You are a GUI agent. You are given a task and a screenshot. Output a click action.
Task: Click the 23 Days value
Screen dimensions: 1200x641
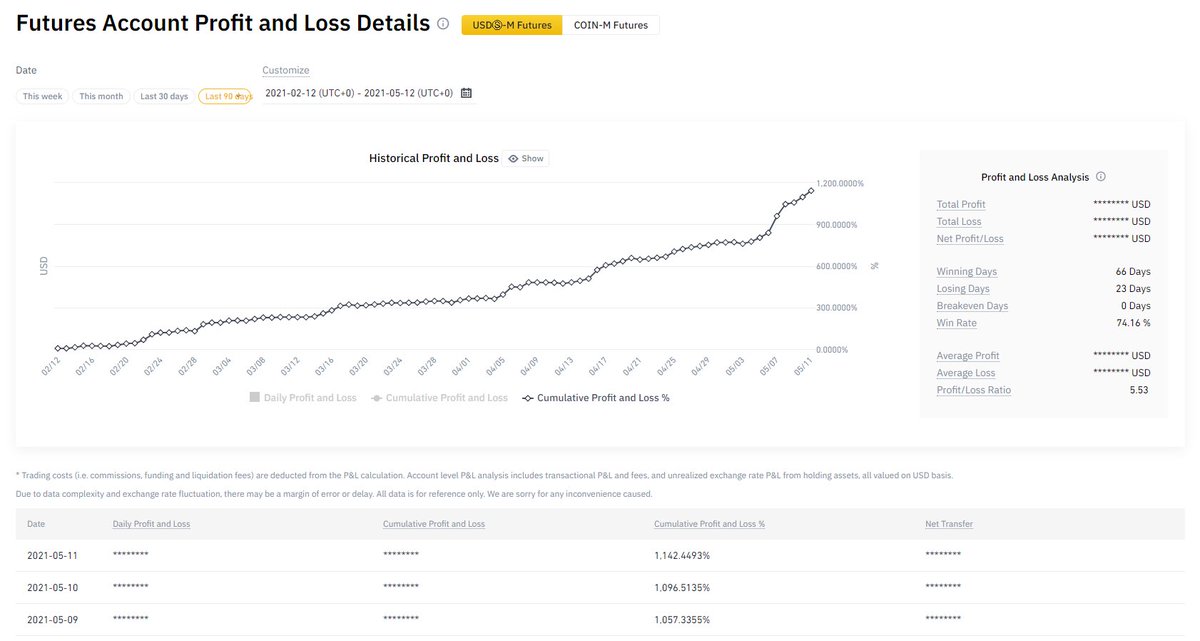1133,288
